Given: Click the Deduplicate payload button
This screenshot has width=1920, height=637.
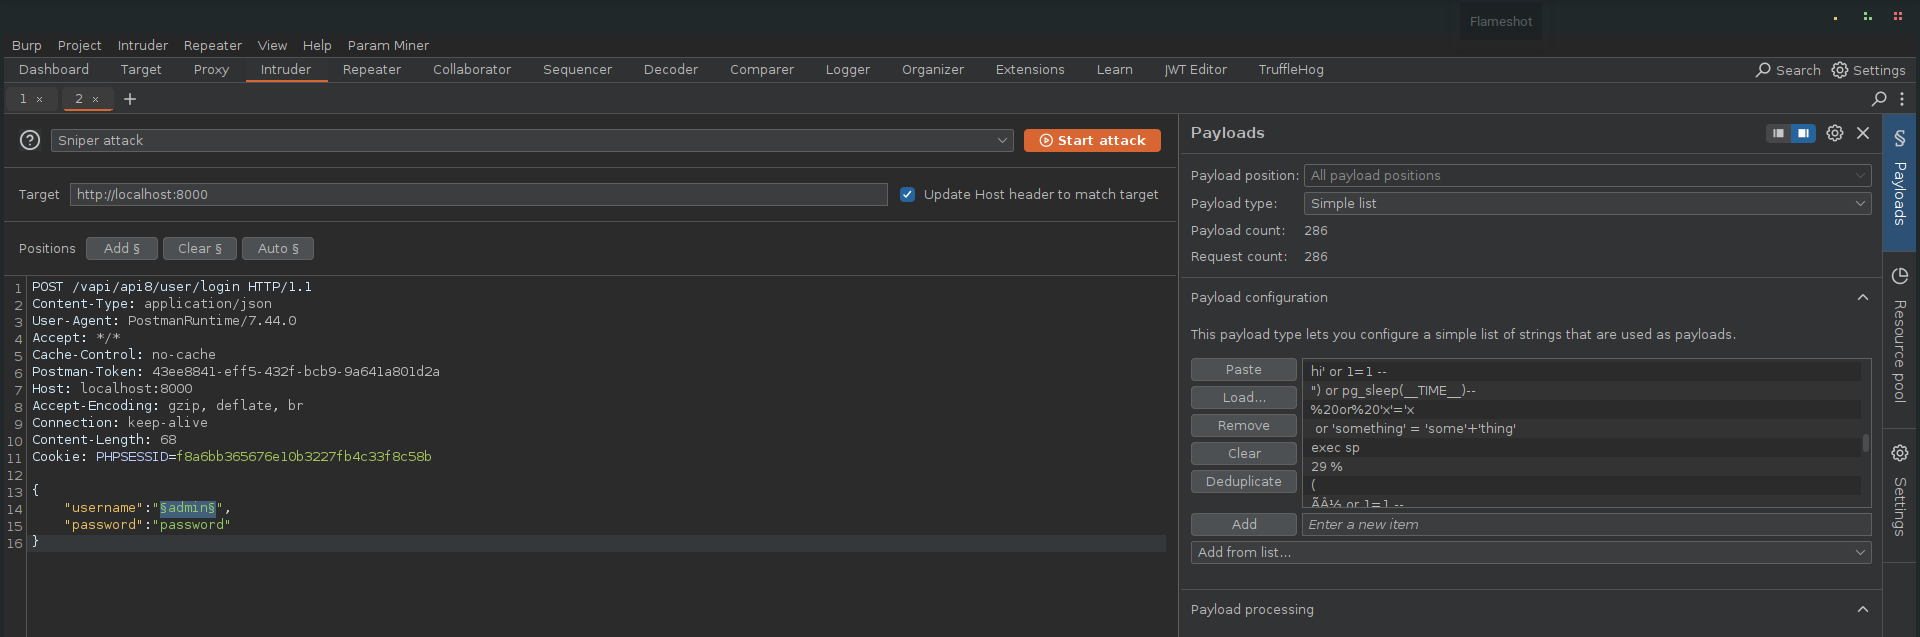Looking at the screenshot, I should (x=1244, y=482).
